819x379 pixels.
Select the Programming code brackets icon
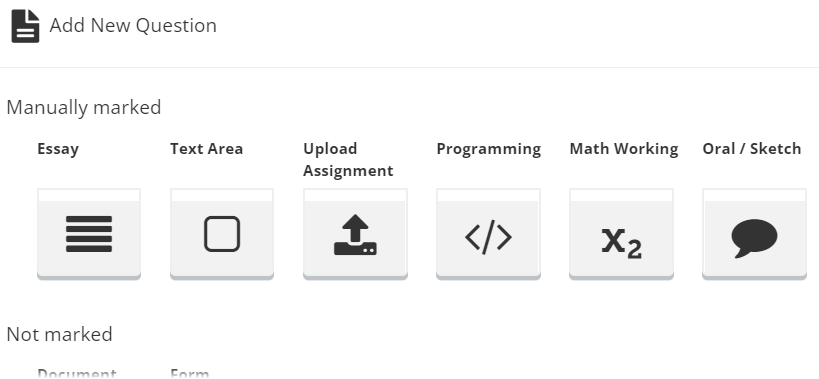pos(488,238)
